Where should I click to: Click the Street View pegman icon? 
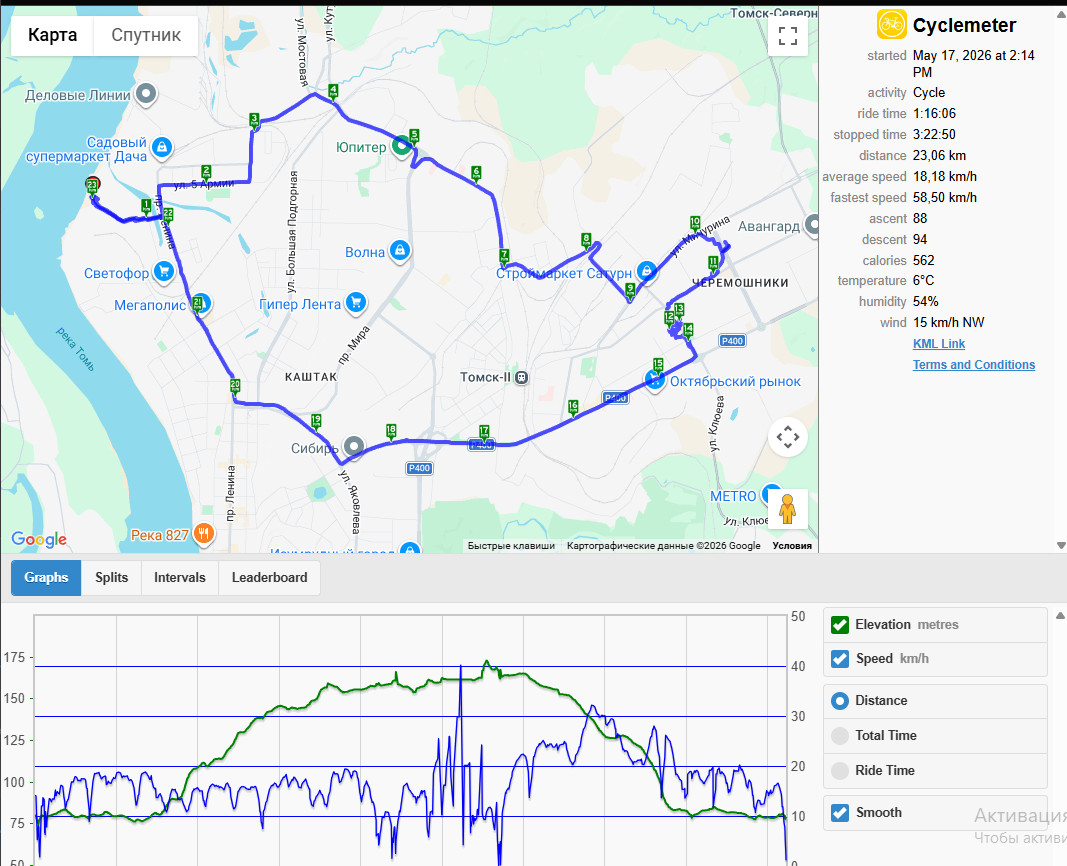point(787,508)
